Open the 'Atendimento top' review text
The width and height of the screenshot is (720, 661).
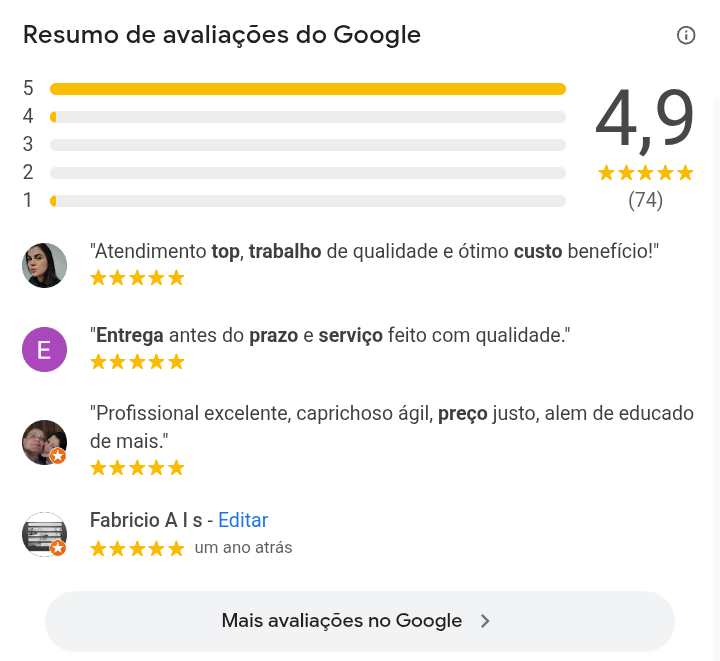[374, 251]
